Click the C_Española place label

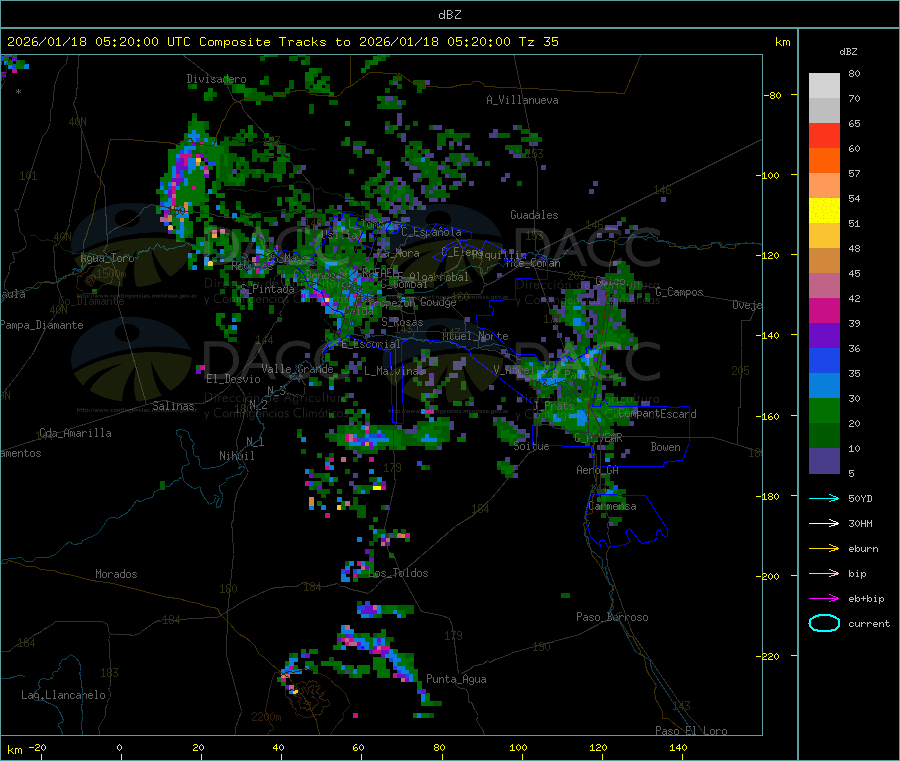431,232
